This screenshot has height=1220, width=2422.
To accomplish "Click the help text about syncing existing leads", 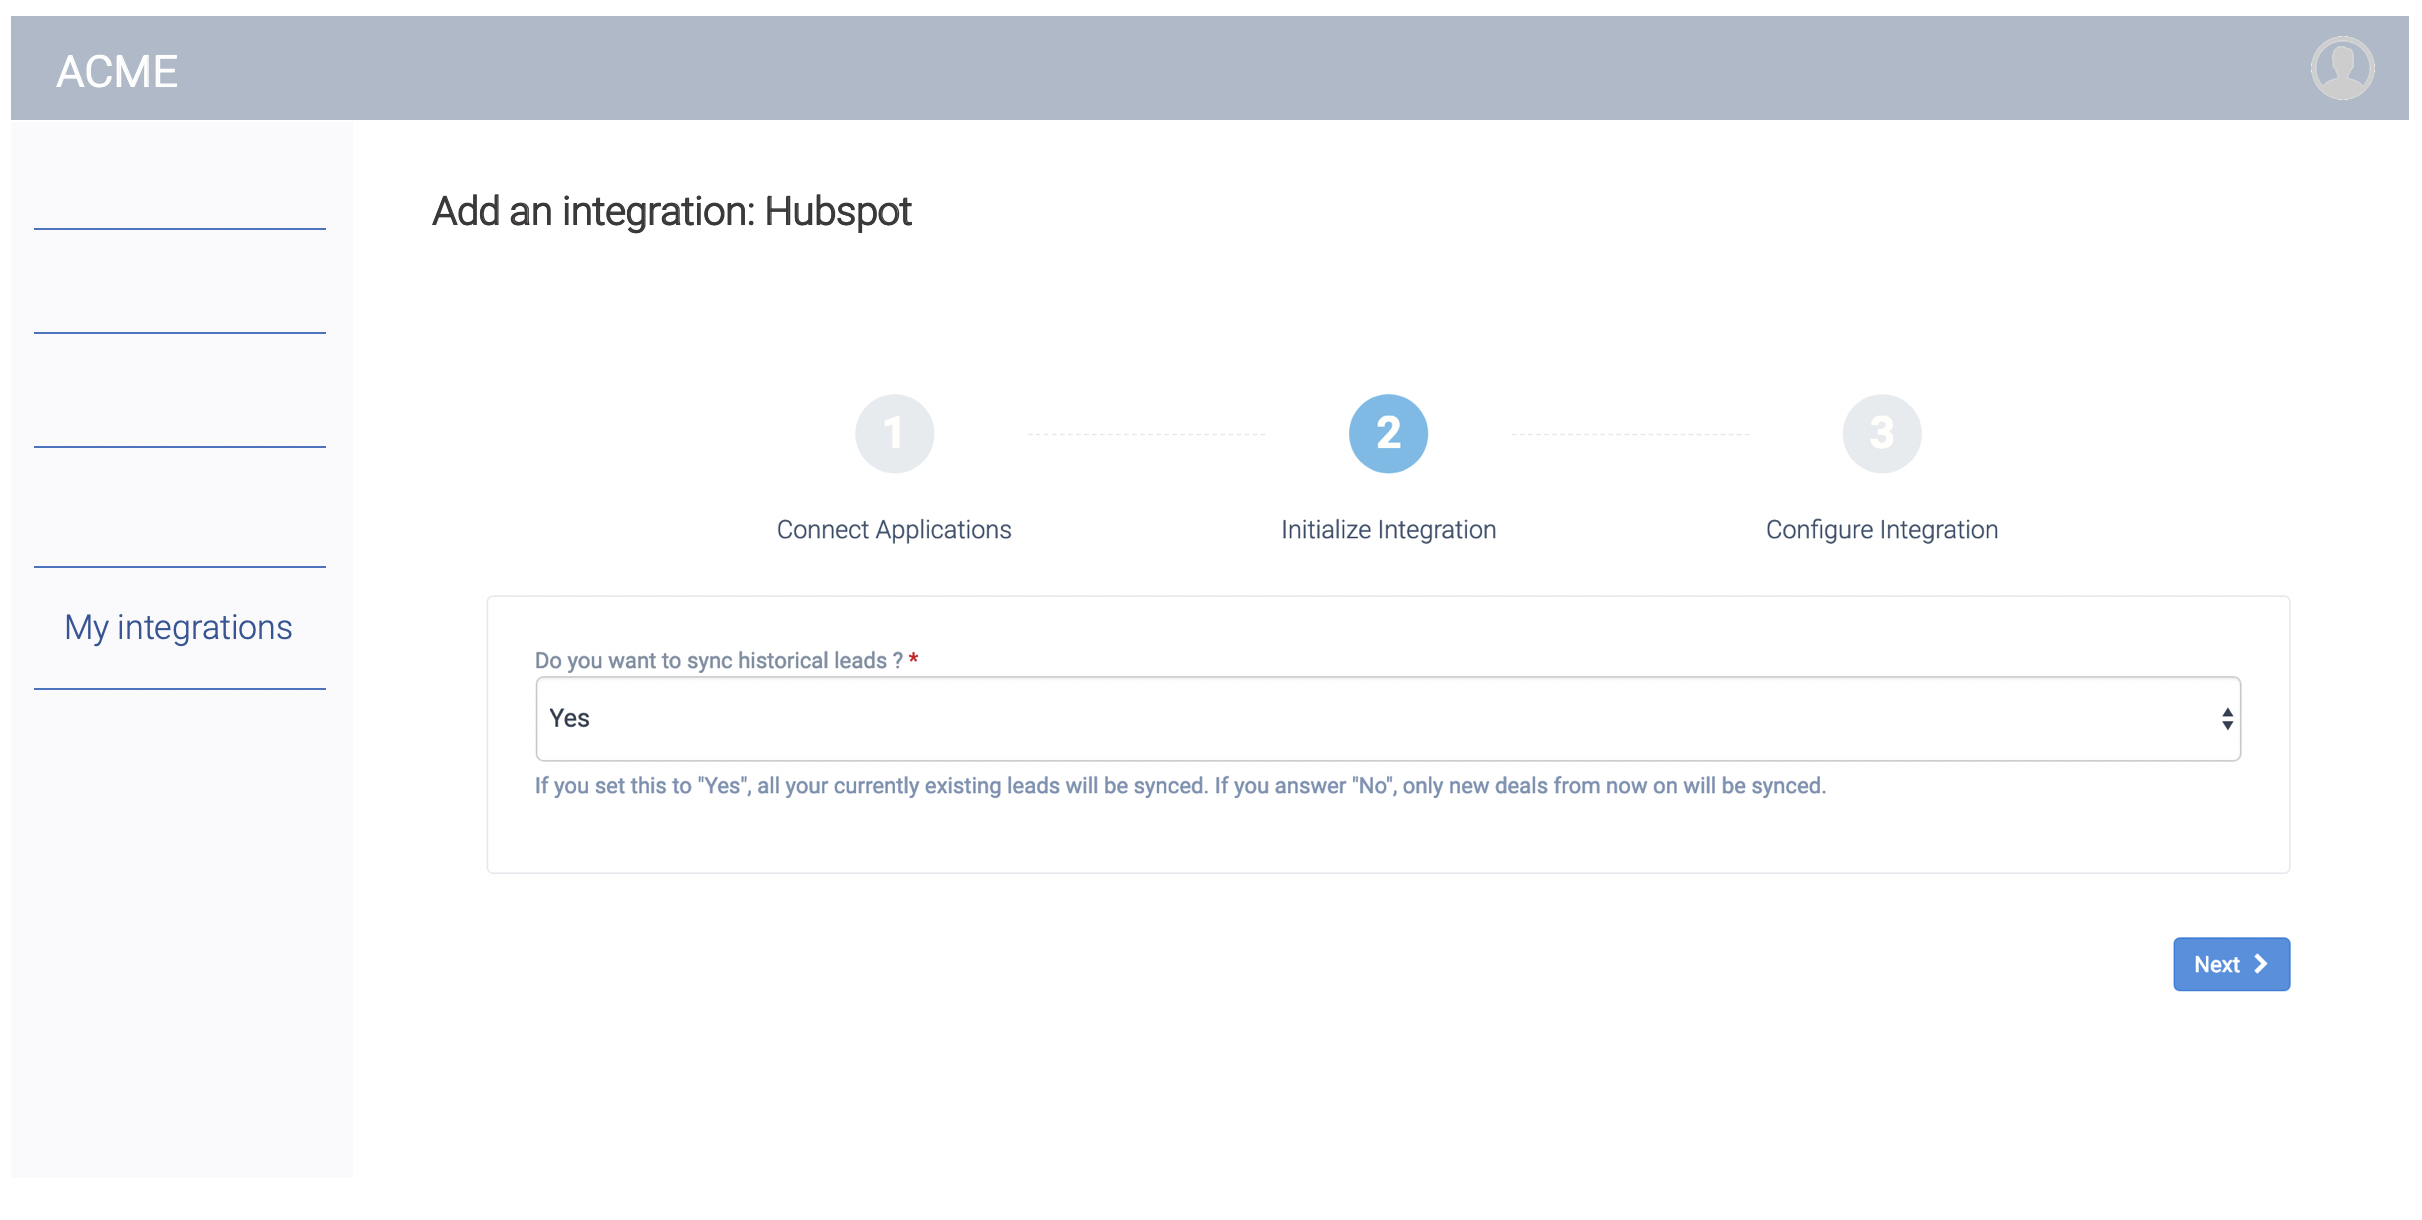I will point(1180,786).
